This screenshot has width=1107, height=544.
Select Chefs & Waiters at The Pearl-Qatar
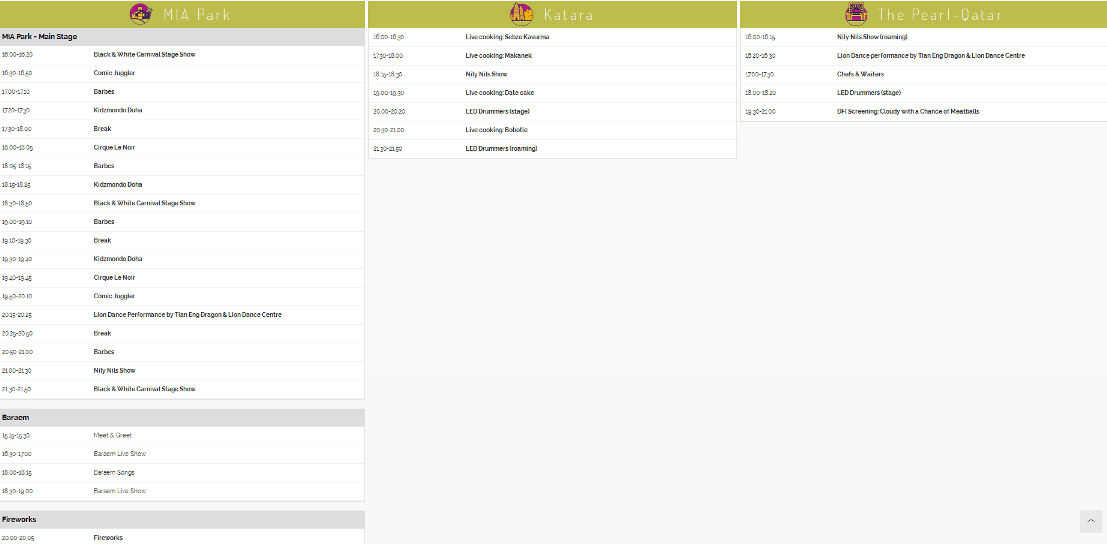tap(860, 74)
